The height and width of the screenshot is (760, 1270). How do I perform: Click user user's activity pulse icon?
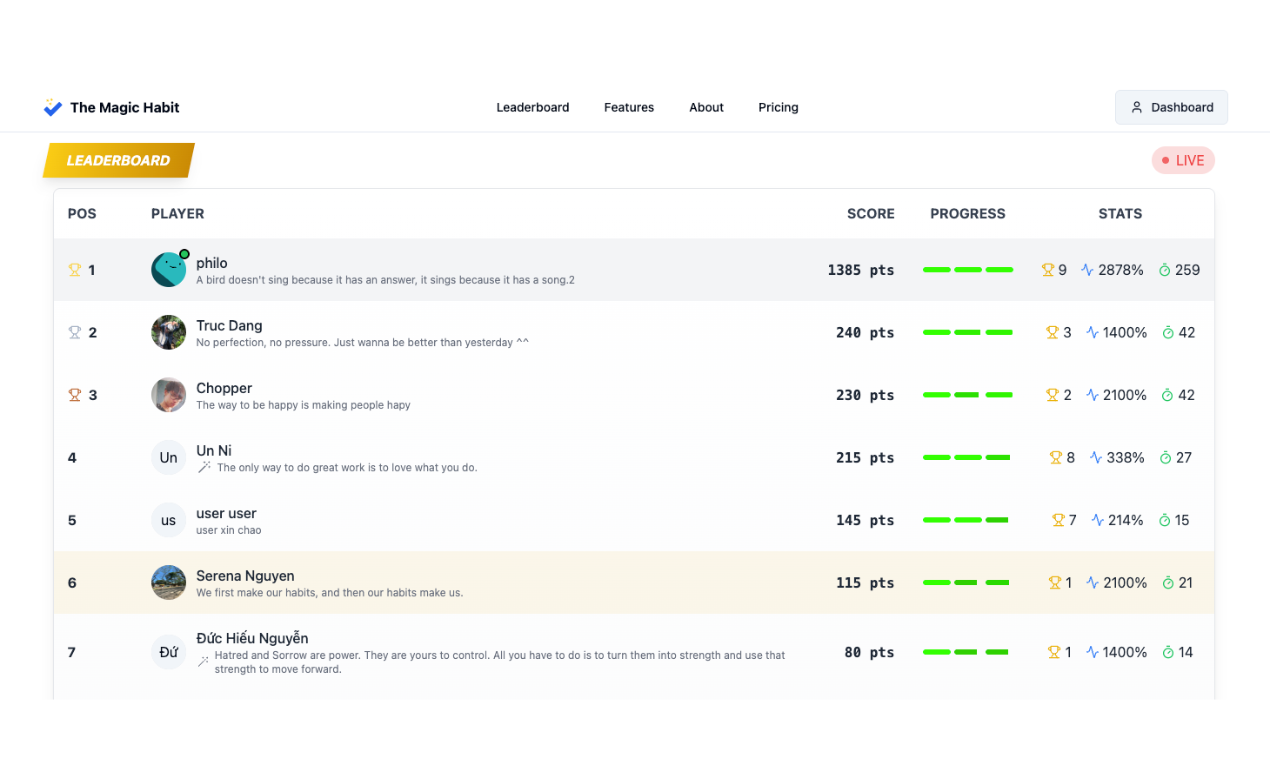click(x=1098, y=520)
